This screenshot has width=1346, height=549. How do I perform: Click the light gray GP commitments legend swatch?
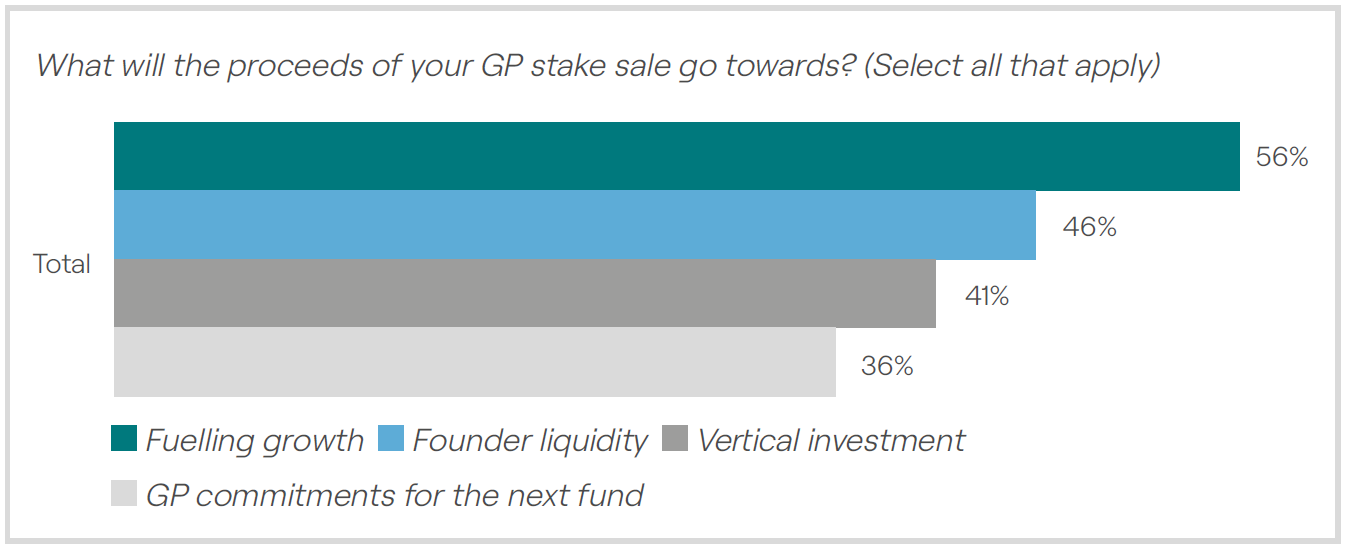[x=124, y=493]
